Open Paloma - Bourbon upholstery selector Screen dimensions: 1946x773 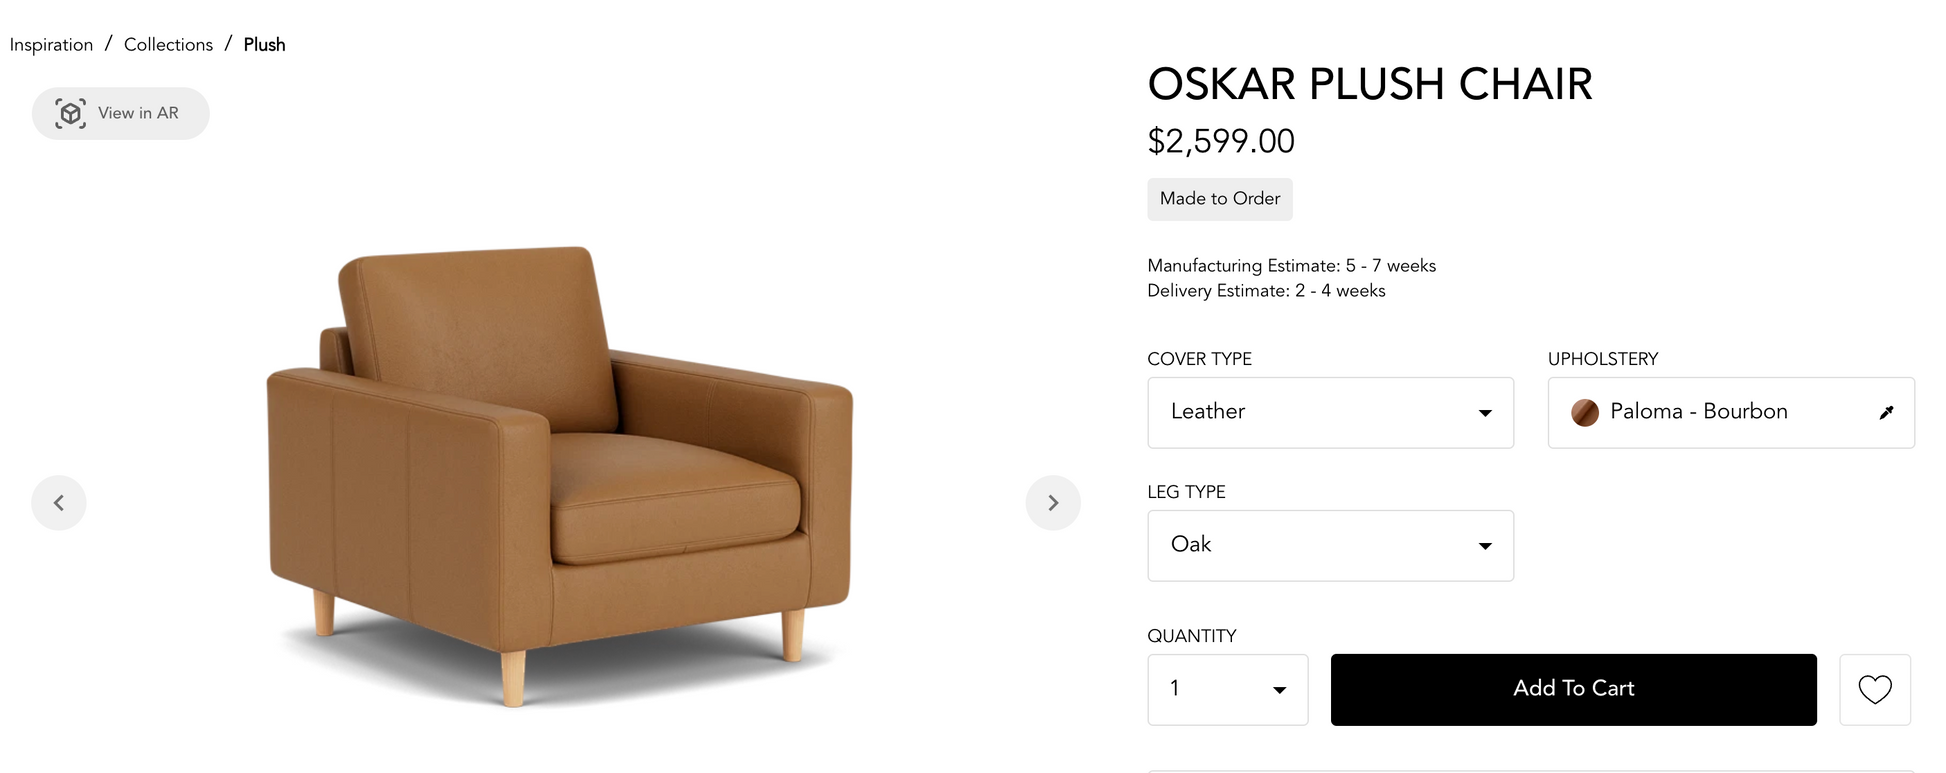1731,412
